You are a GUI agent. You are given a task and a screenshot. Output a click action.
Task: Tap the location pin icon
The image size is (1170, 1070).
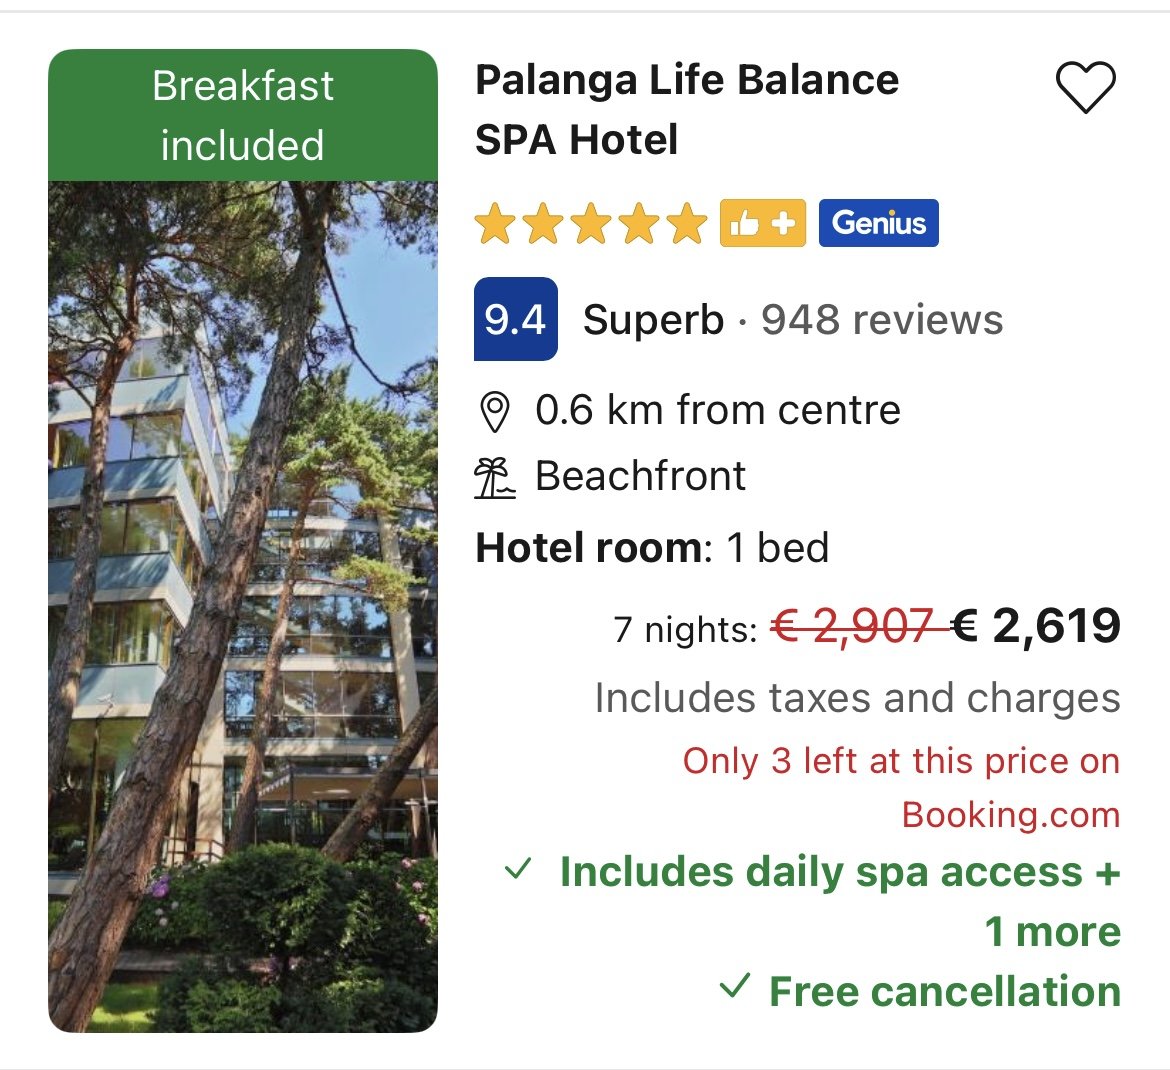(494, 412)
